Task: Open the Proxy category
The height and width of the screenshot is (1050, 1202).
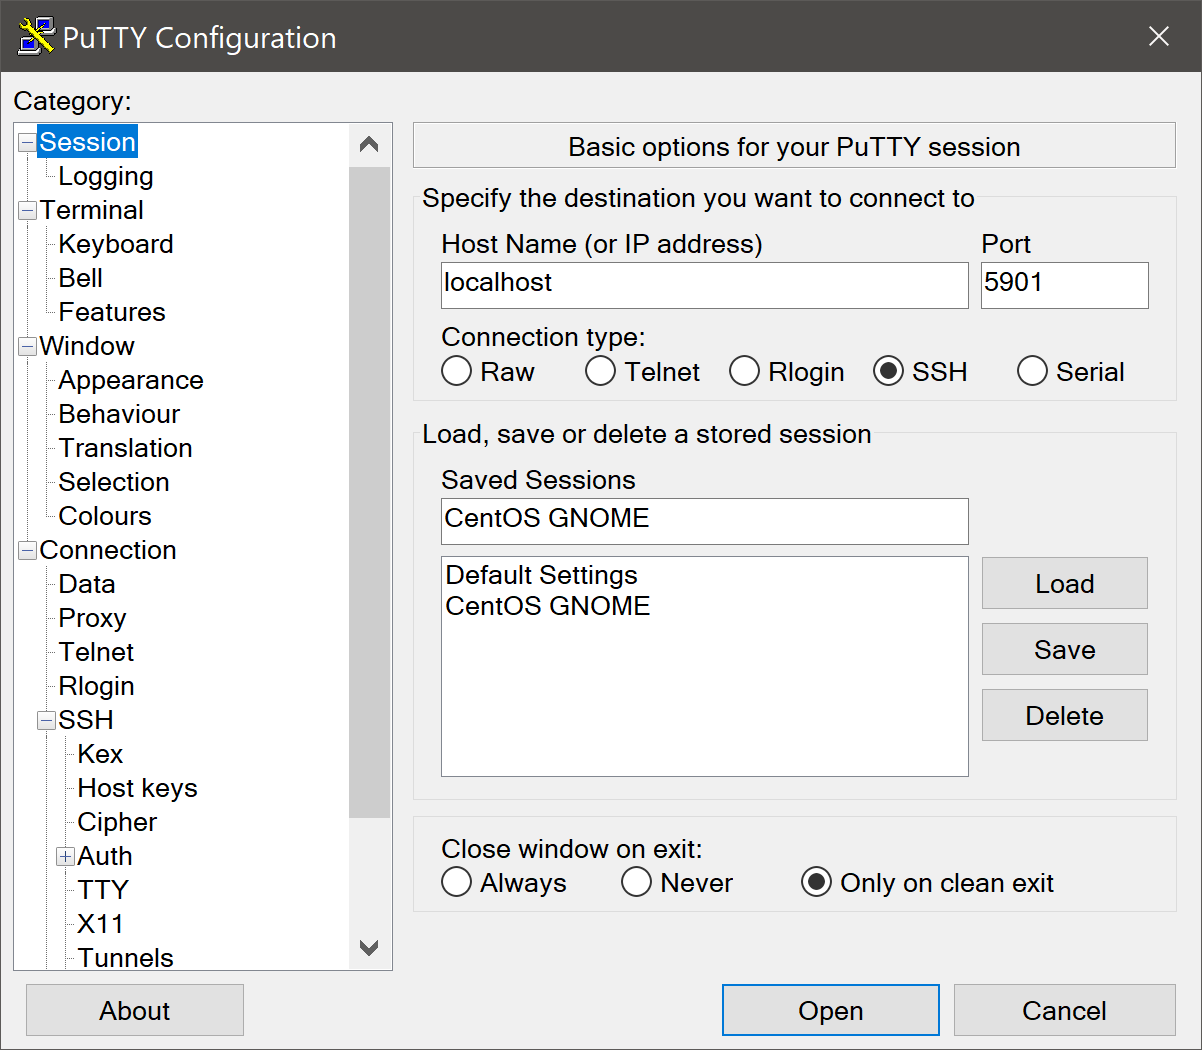Action: (x=93, y=618)
